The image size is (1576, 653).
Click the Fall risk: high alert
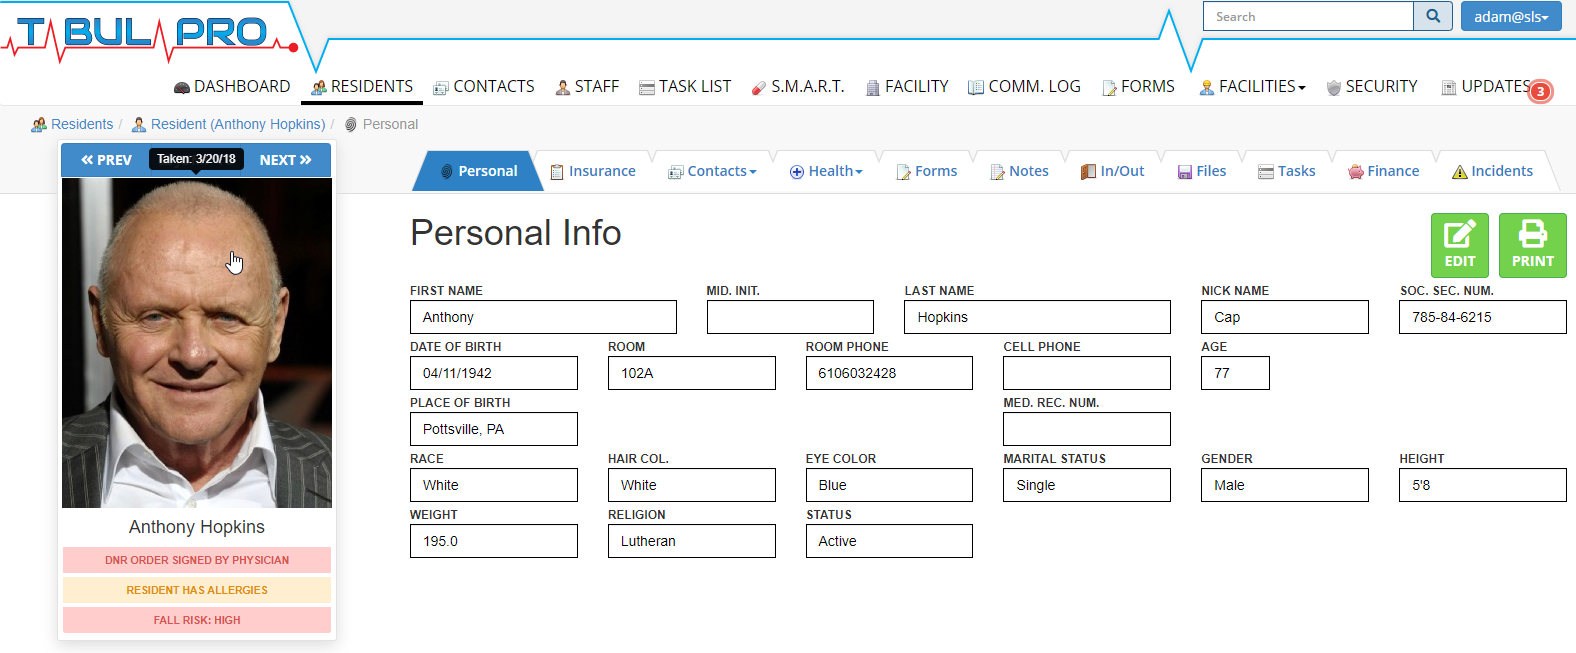click(x=197, y=620)
